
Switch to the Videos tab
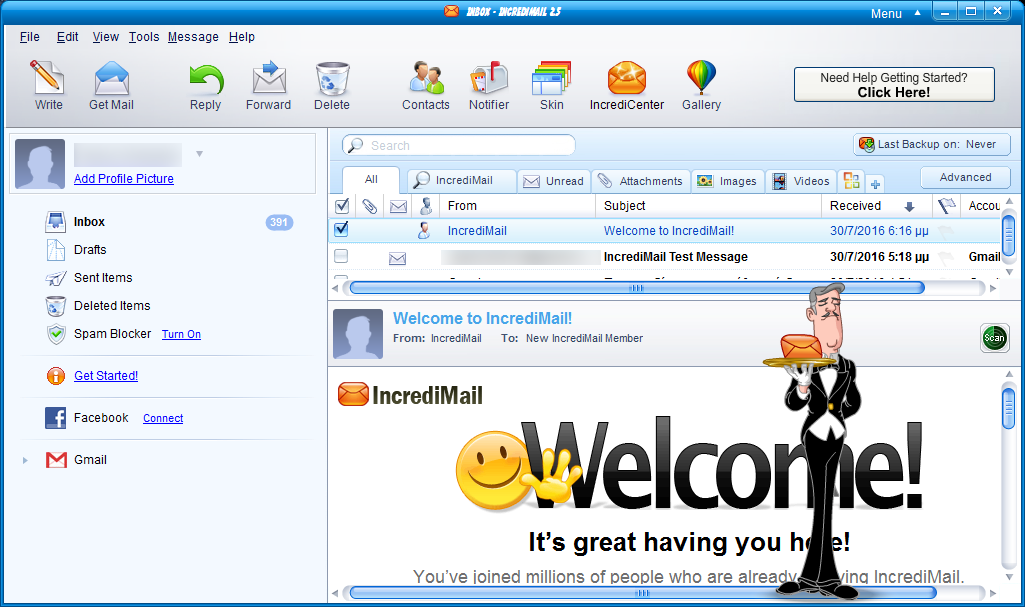pos(801,181)
